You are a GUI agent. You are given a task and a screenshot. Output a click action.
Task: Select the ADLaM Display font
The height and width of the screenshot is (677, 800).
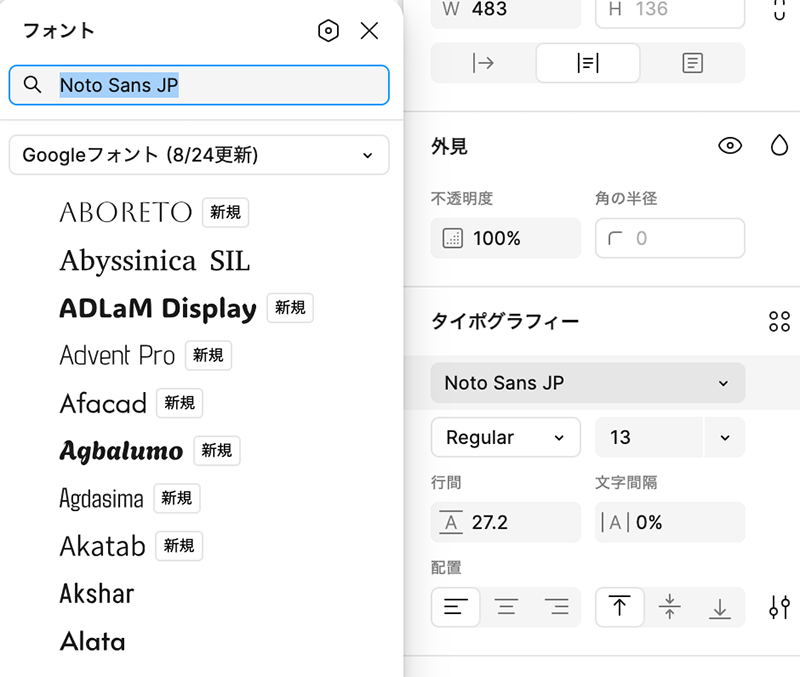click(158, 308)
